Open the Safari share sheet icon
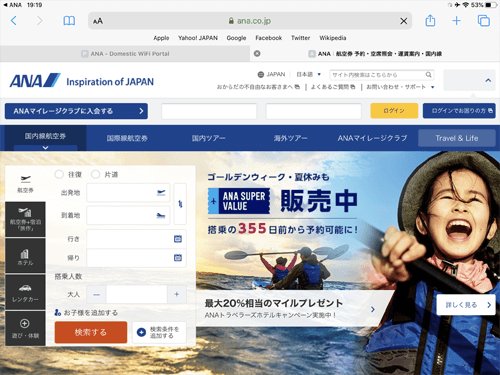This screenshot has width=500, height=375. 430,21
